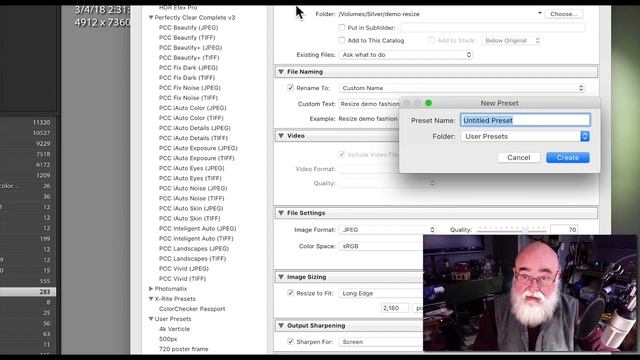
Task: Collapse the Output Sharpening section
Action: coord(281,325)
